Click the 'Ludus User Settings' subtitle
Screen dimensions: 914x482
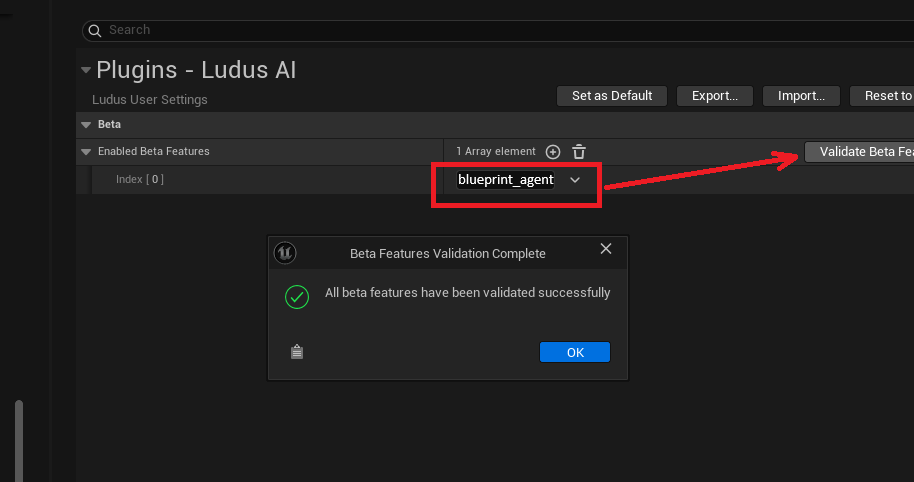pos(150,100)
